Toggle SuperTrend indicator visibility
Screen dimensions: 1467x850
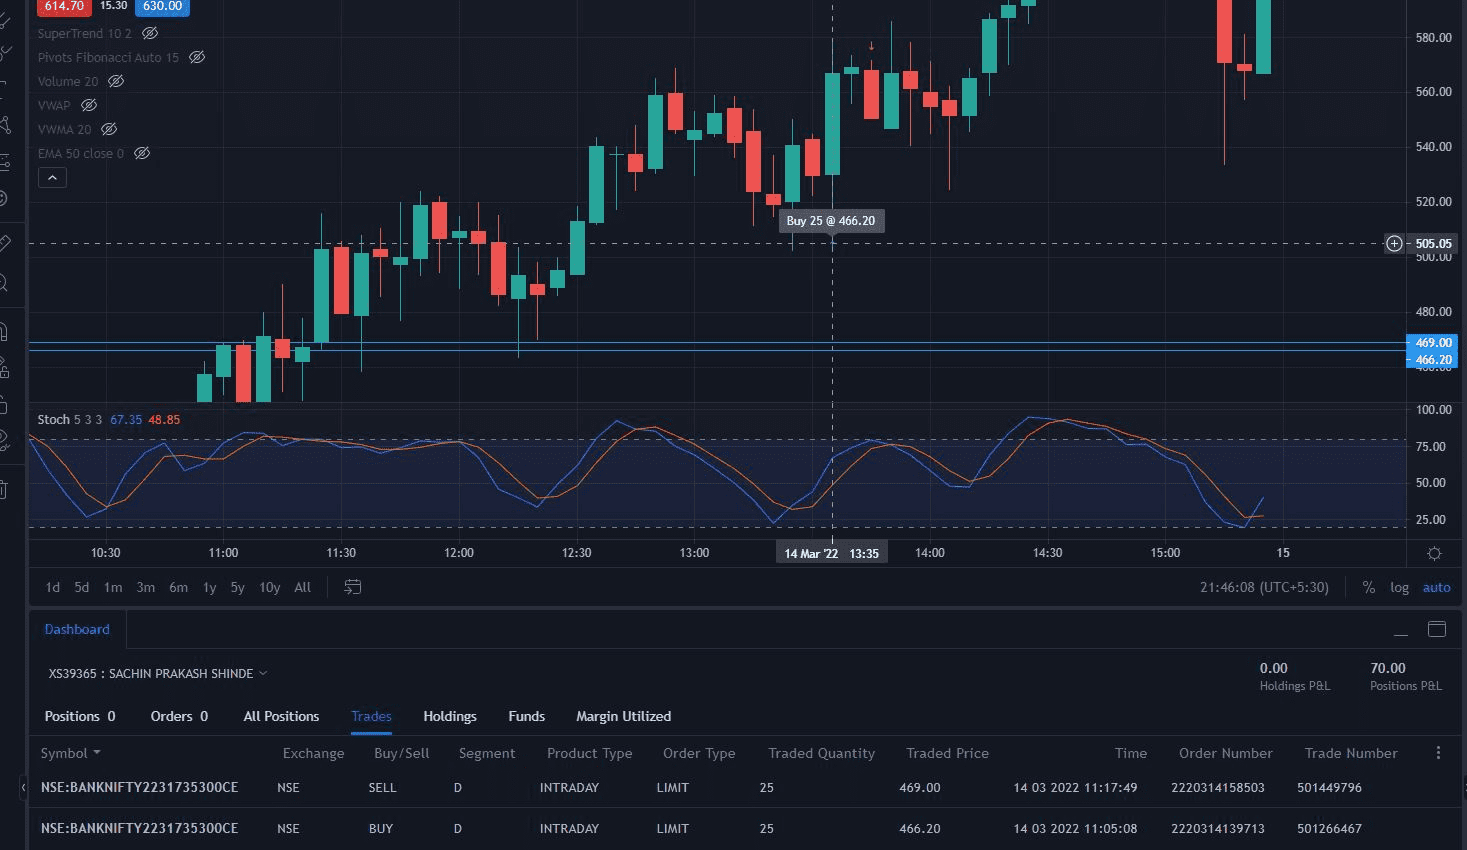click(150, 33)
